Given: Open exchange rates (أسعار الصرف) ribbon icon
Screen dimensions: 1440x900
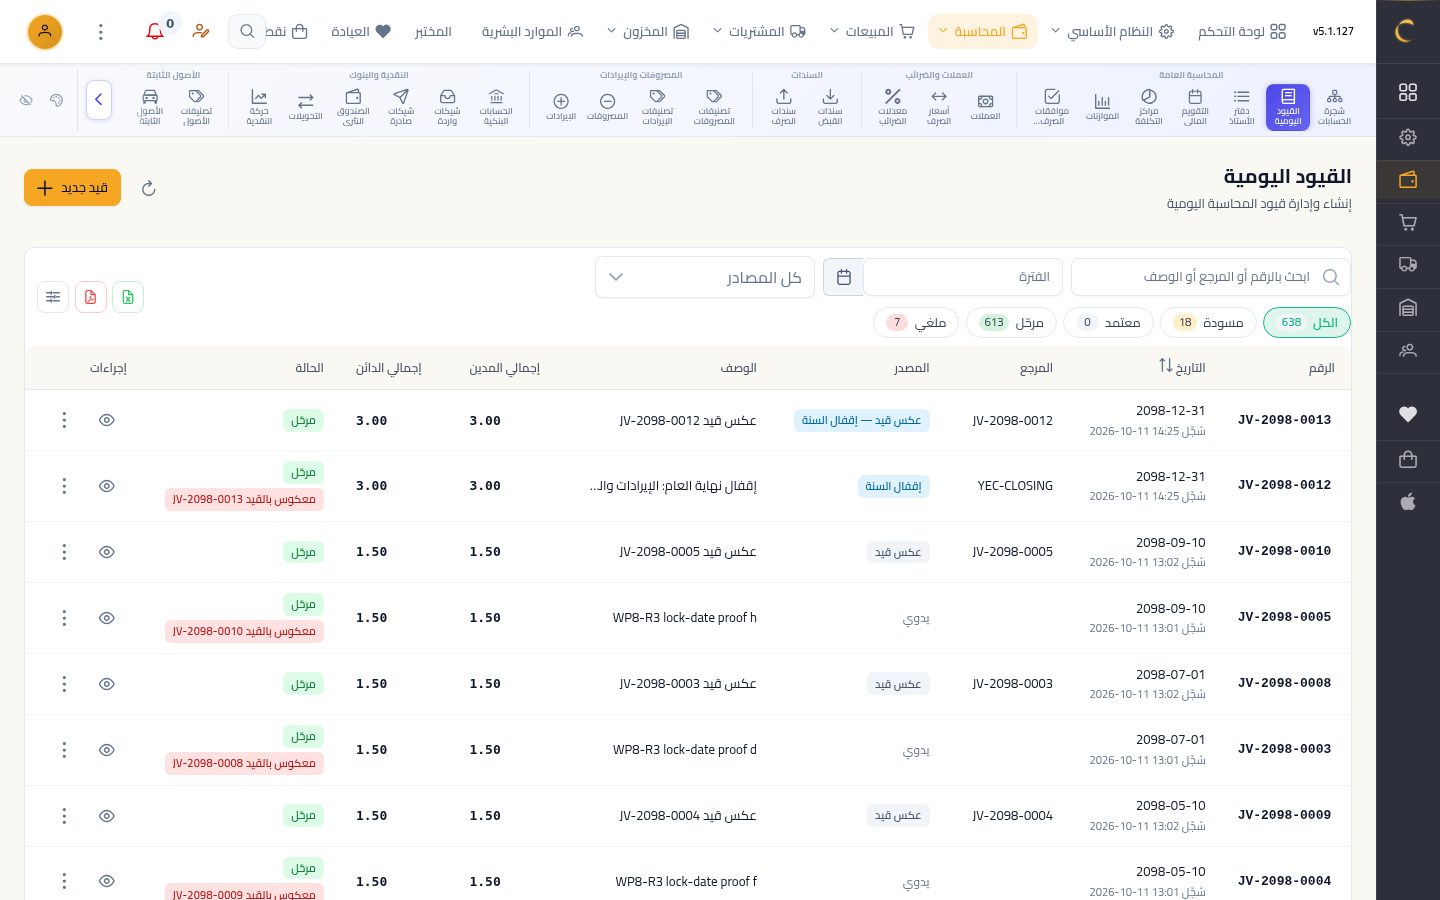Looking at the screenshot, I should tap(939, 107).
